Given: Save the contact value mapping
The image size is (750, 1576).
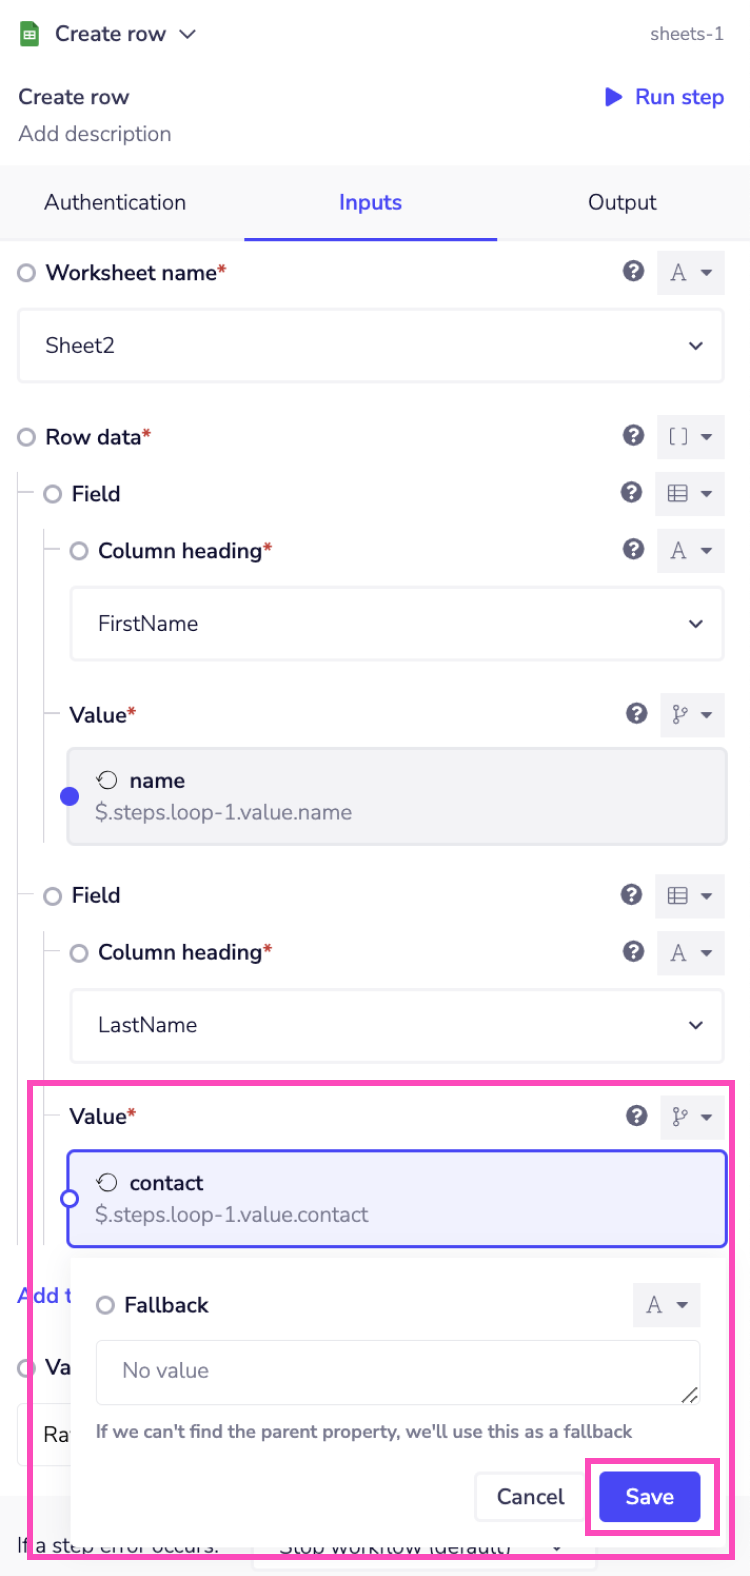Looking at the screenshot, I should [648, 1496].
